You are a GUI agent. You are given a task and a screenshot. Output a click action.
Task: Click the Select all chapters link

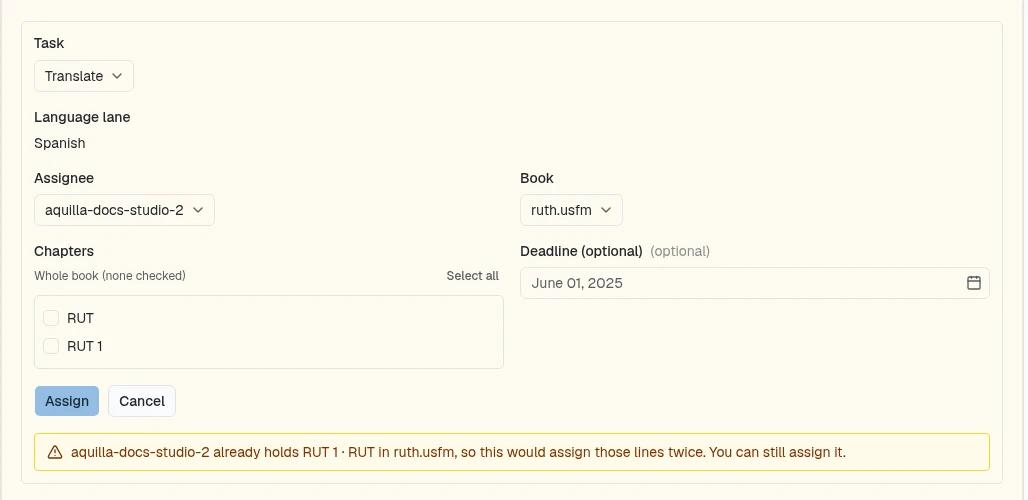pyautogui.click(x=473, y=276)
